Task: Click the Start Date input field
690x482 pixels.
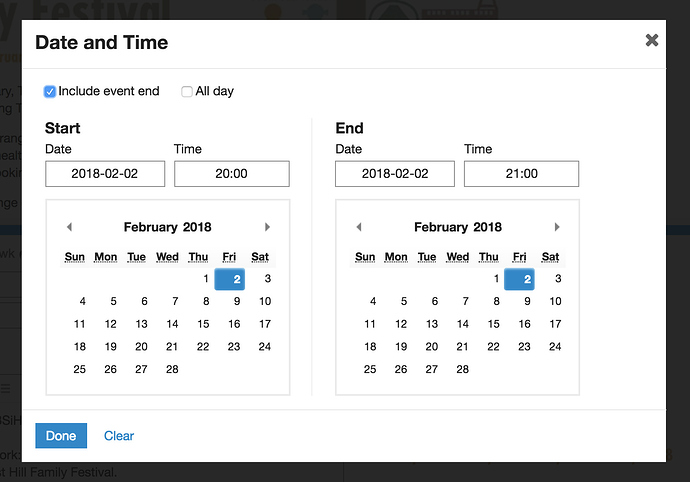Action: pyautogui.click(x=105, y=174)
